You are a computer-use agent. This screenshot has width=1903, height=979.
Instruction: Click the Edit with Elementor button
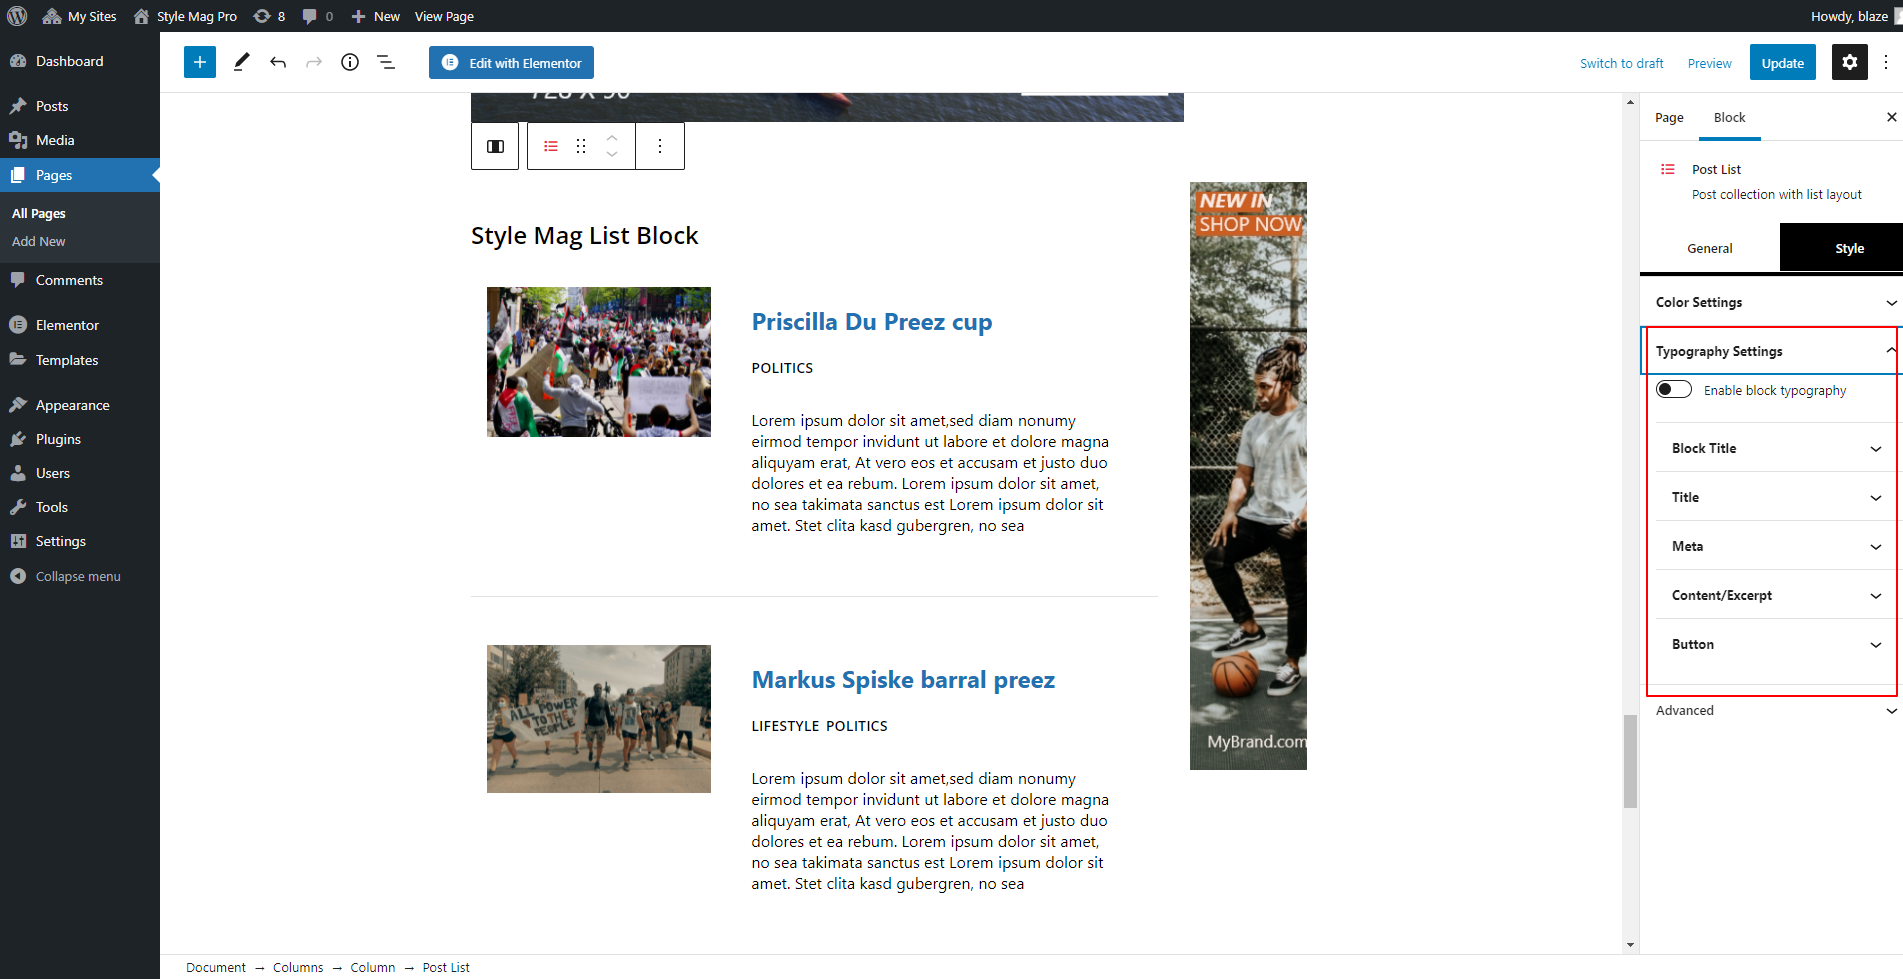coord(511,62)
